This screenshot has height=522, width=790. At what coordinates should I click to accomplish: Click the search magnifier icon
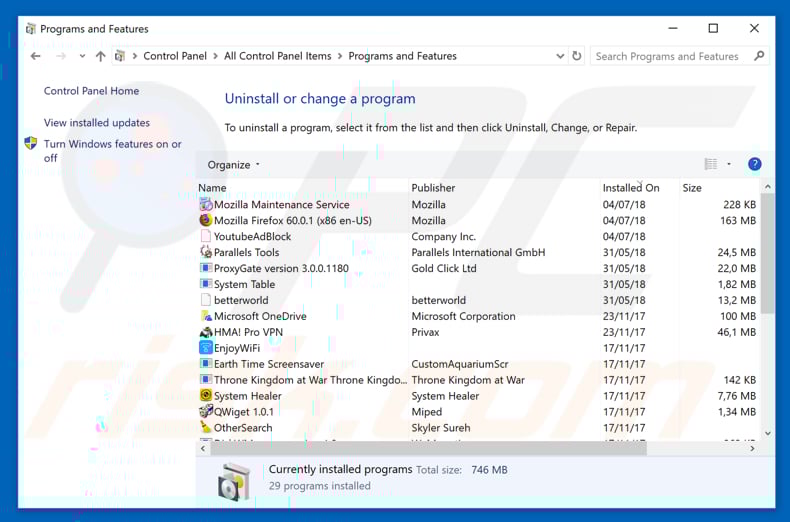tap(759, 56)
